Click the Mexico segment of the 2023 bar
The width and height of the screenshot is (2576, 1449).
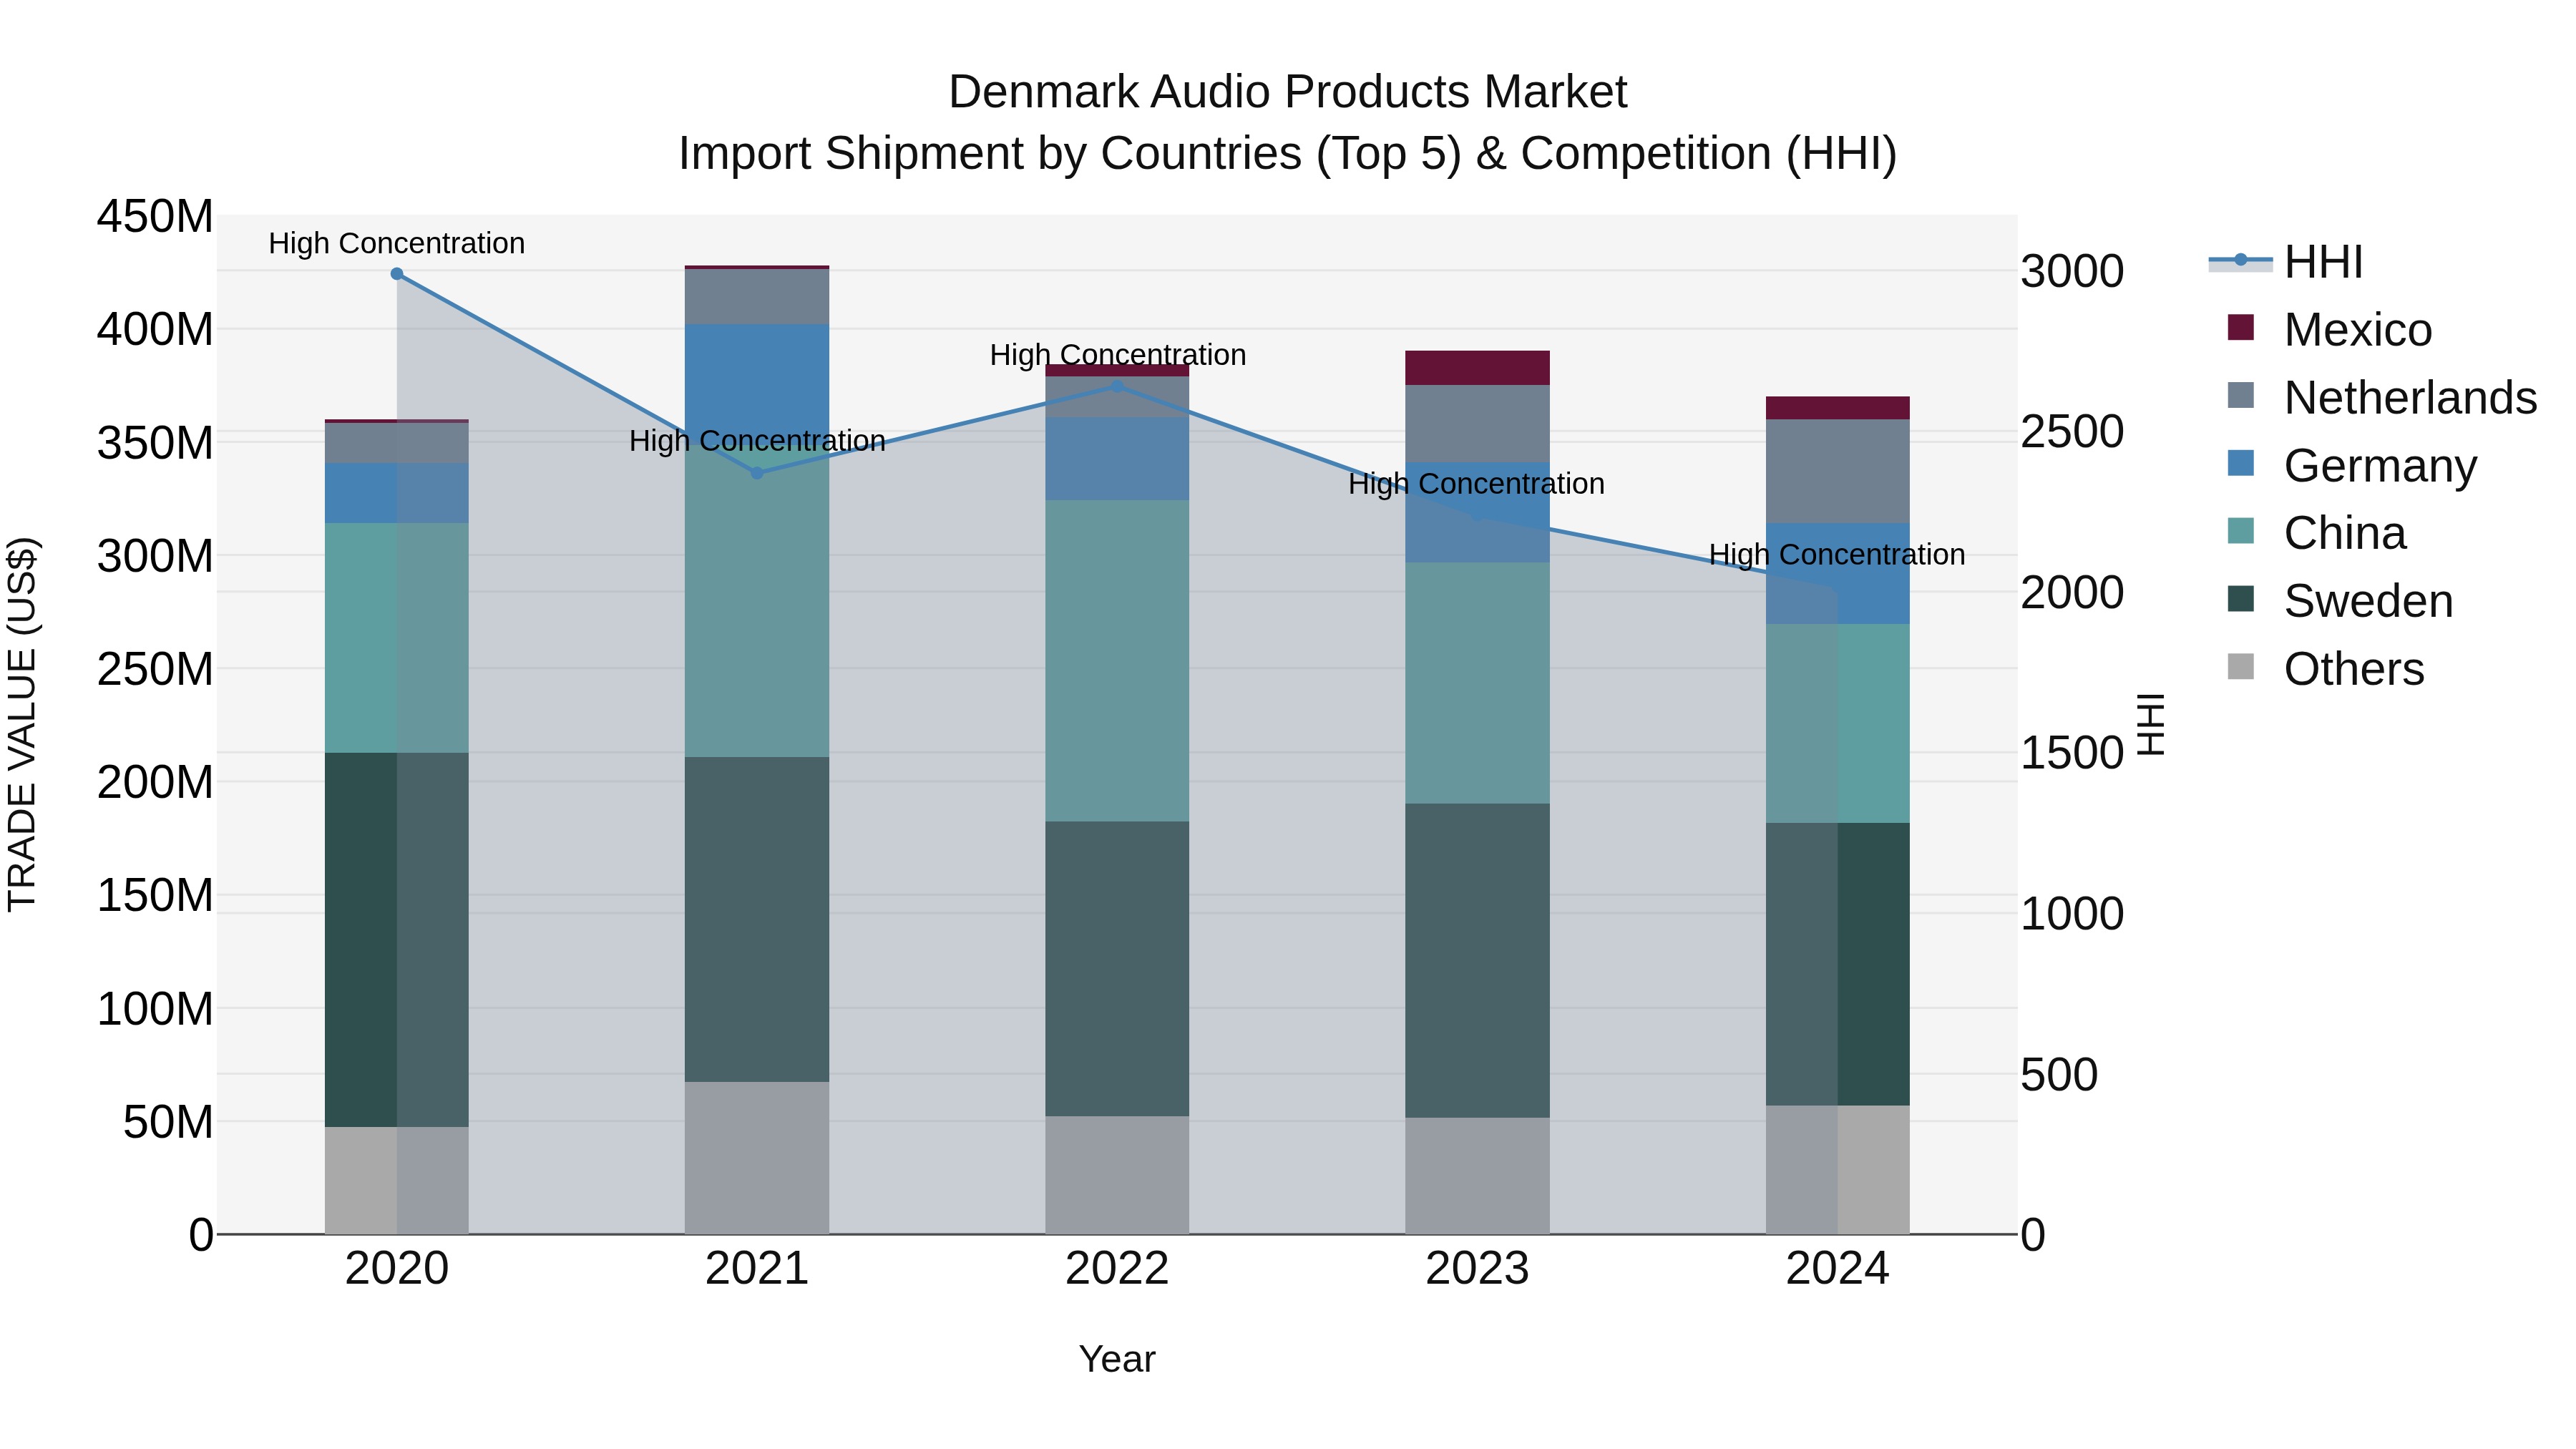pos(1477,368)
